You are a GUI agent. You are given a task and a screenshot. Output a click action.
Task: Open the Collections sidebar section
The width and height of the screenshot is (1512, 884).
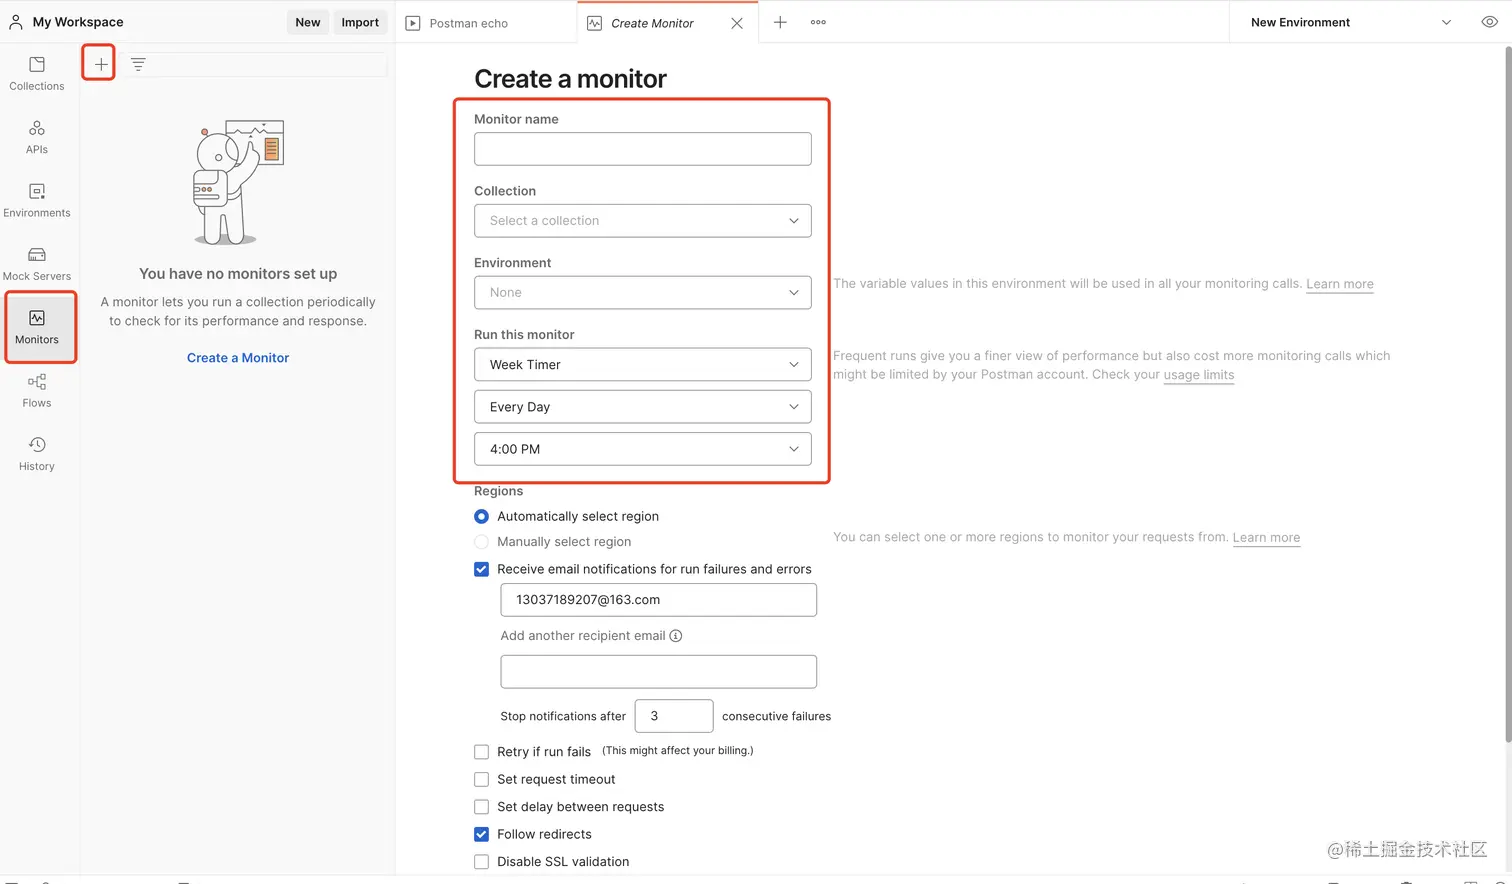coord(37,74)
